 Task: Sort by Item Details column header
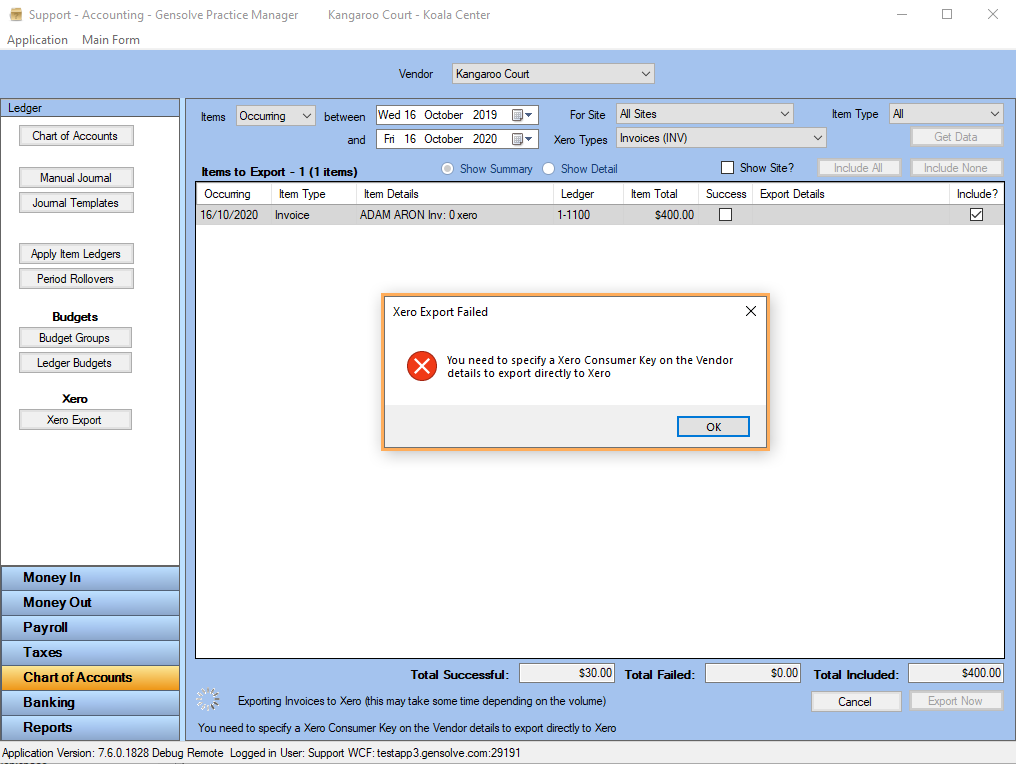click(454, 194)
